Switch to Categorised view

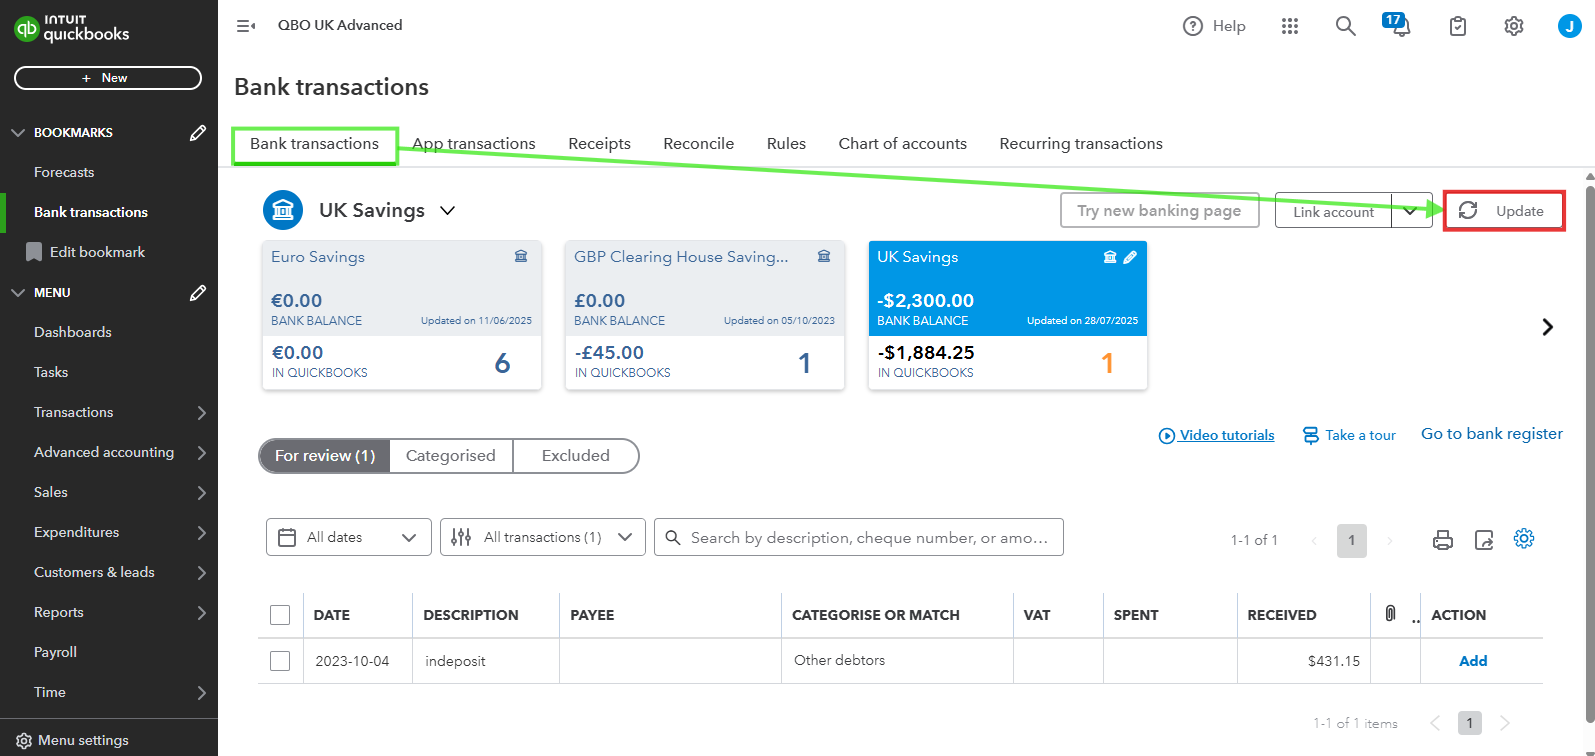[x=451, y=456]
